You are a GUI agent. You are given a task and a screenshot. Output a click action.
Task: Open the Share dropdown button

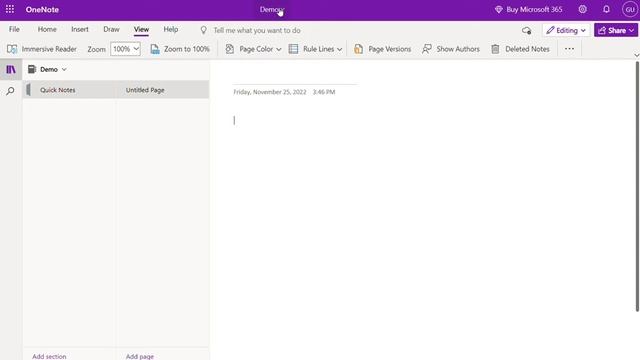616,30
